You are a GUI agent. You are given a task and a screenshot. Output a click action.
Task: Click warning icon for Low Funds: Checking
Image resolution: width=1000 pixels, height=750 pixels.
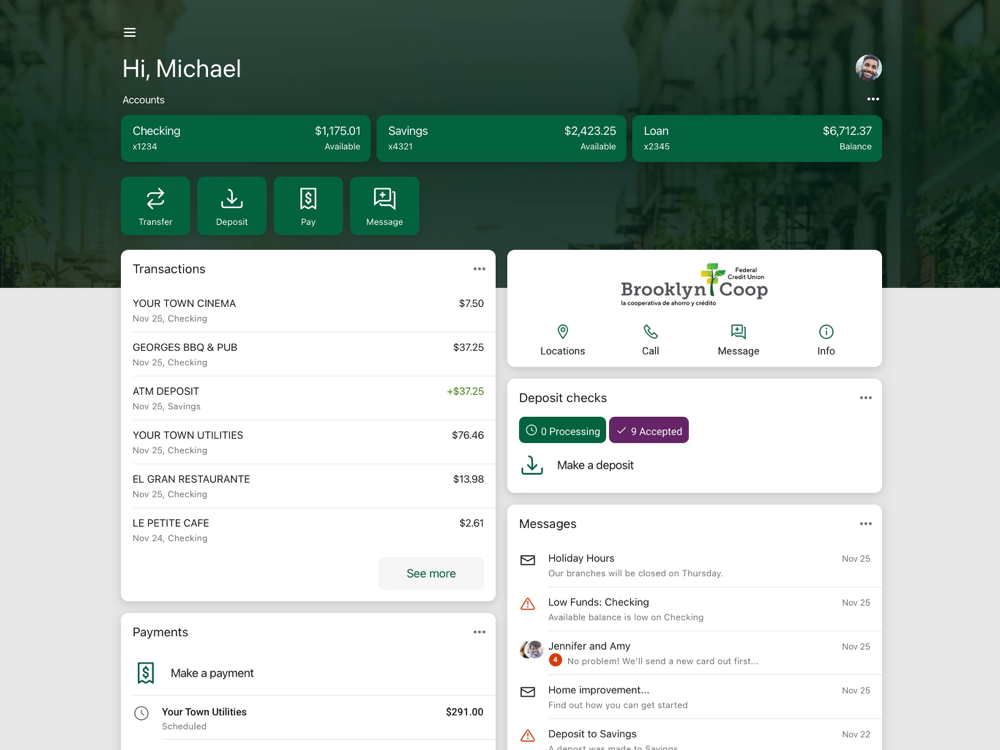click(527, 604)
